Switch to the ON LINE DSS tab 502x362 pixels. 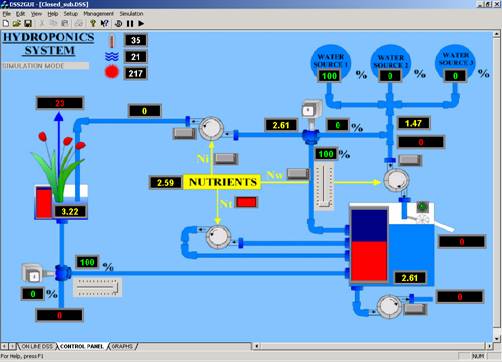[x=37, y=346]
